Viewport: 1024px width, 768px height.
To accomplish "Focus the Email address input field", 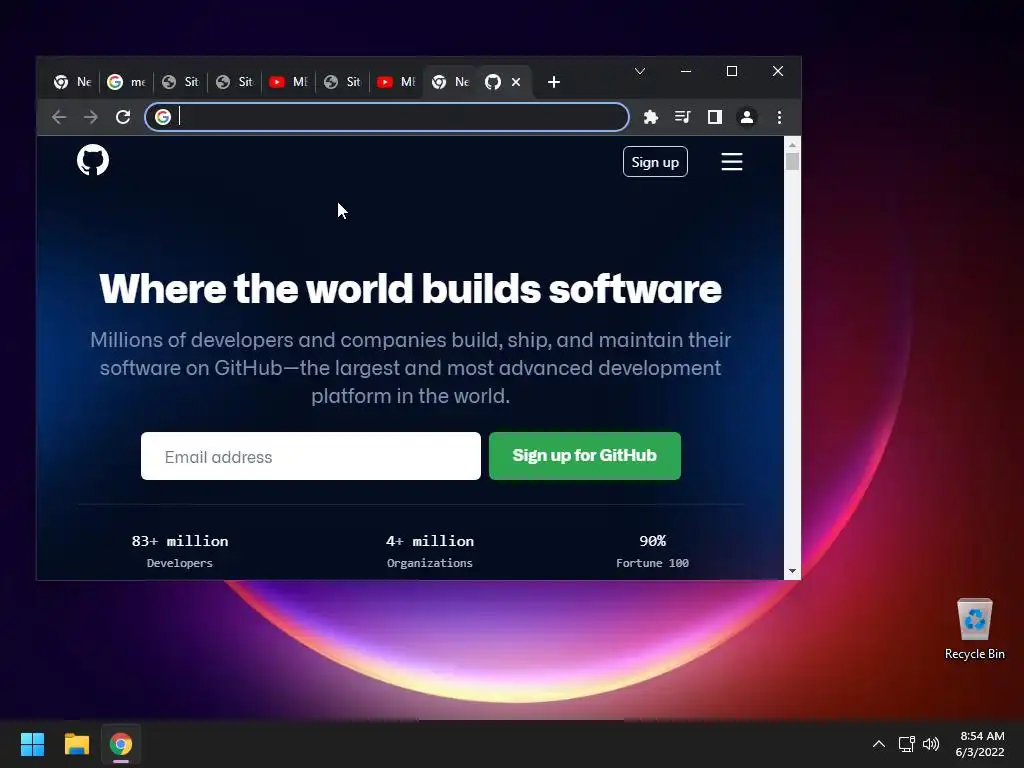I will 311,456.
